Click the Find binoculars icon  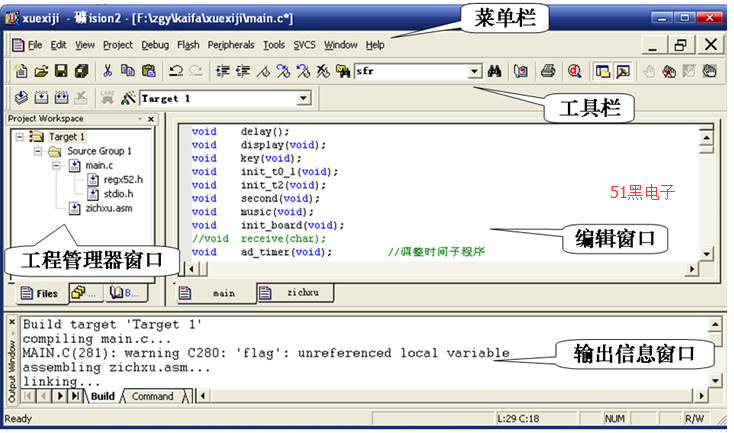(494, 71)
